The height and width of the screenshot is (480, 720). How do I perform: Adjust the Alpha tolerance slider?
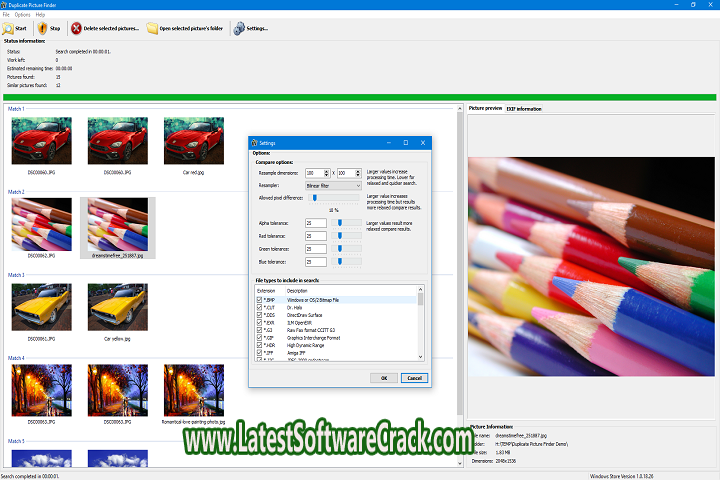coord(340,223)
